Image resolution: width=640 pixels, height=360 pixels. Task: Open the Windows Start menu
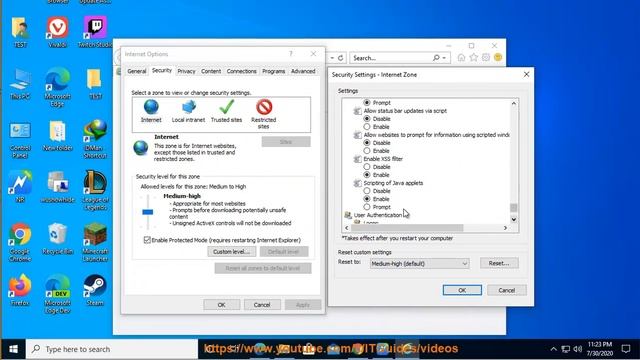point(13,349)
